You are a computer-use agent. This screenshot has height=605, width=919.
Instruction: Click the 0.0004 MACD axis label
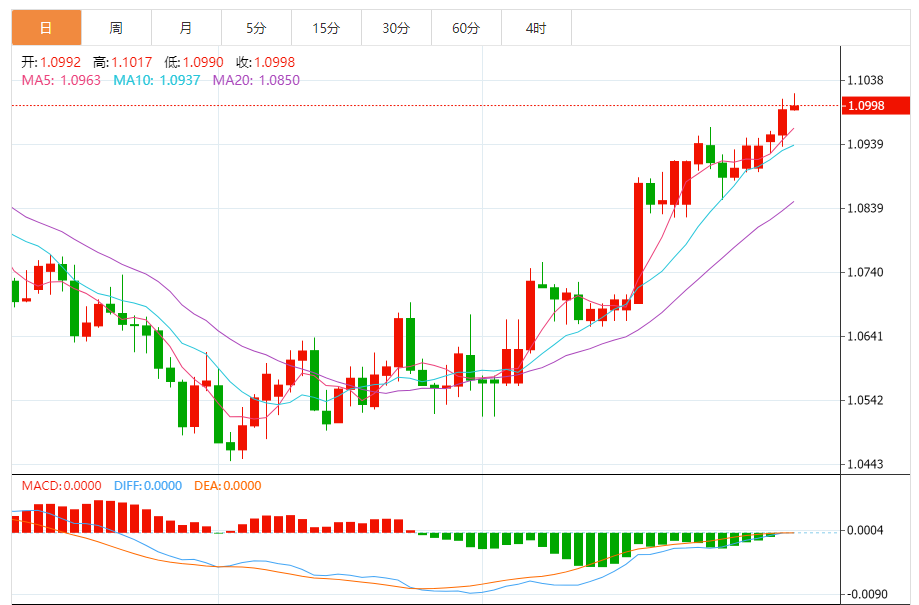865,530
